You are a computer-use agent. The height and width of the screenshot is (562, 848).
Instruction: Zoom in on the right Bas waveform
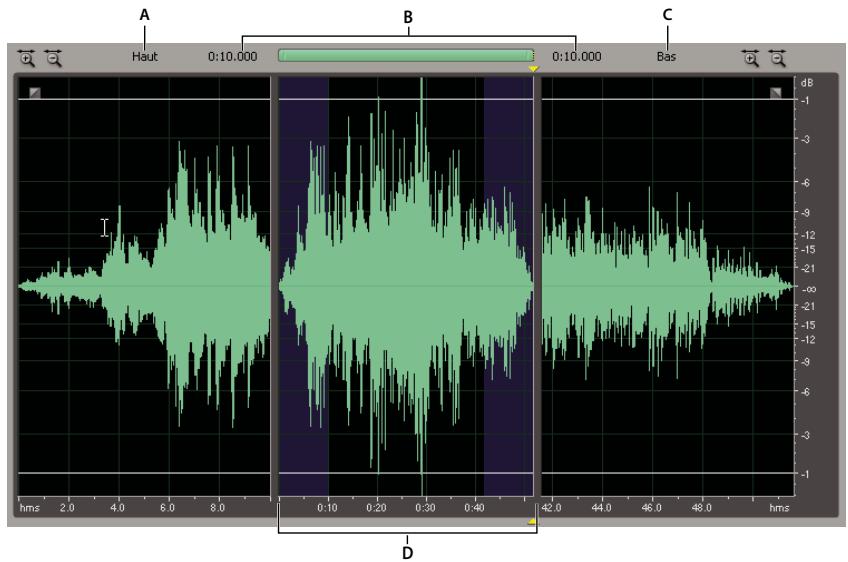(751, 58)
